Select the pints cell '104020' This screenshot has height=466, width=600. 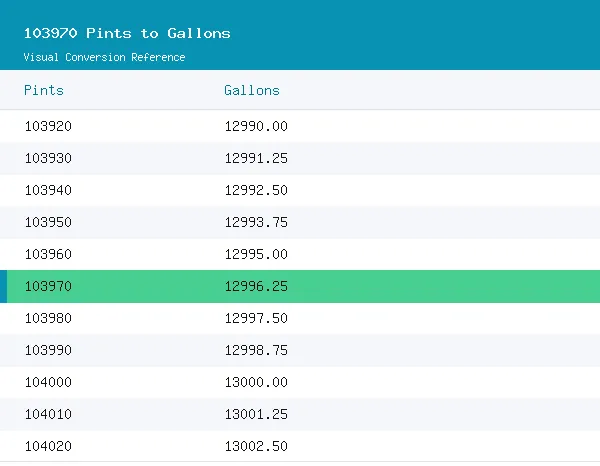tap(48, 446)
